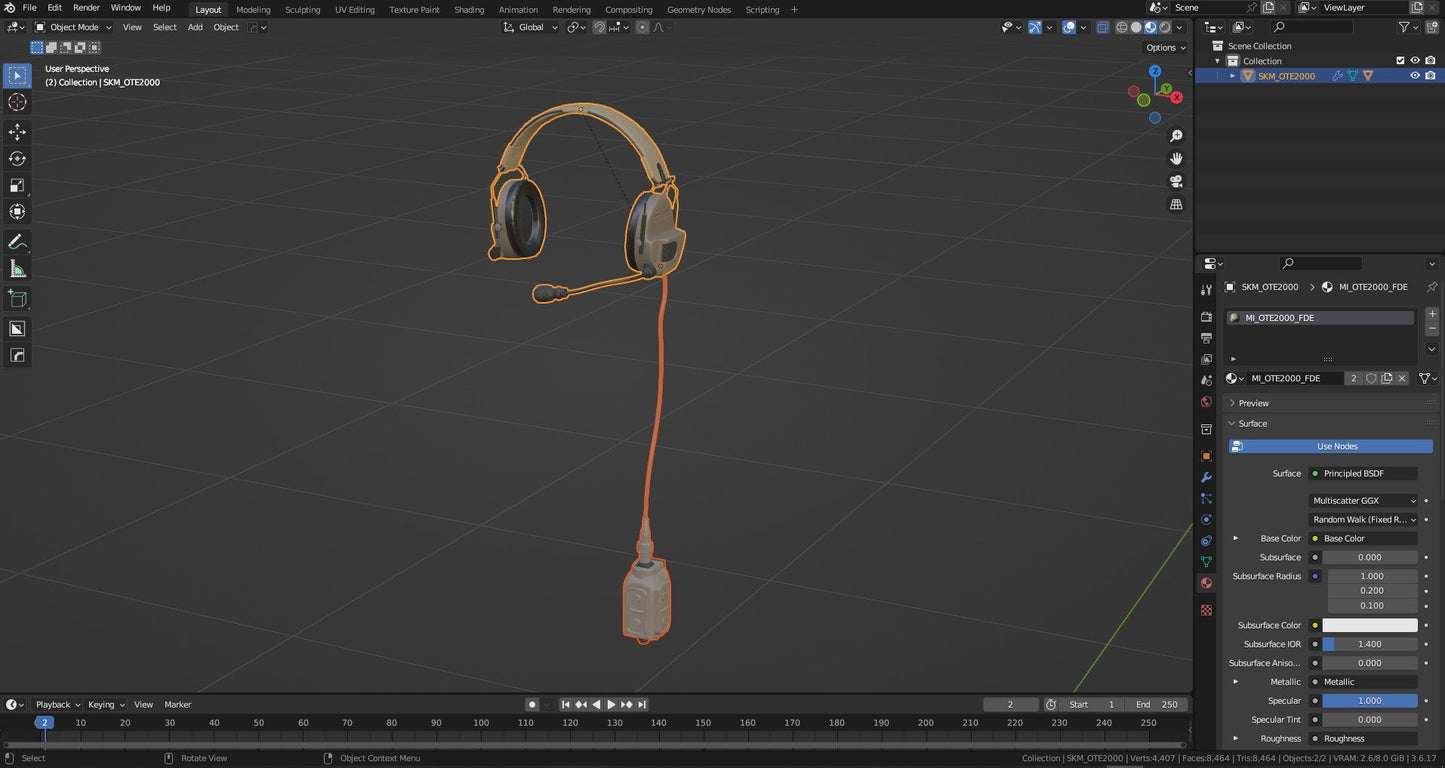Click the End frame field showing 250

point(1157,705)
